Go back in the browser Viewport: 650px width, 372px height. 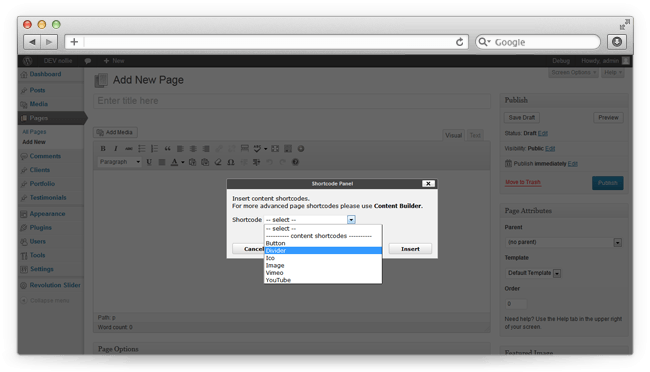32,42
